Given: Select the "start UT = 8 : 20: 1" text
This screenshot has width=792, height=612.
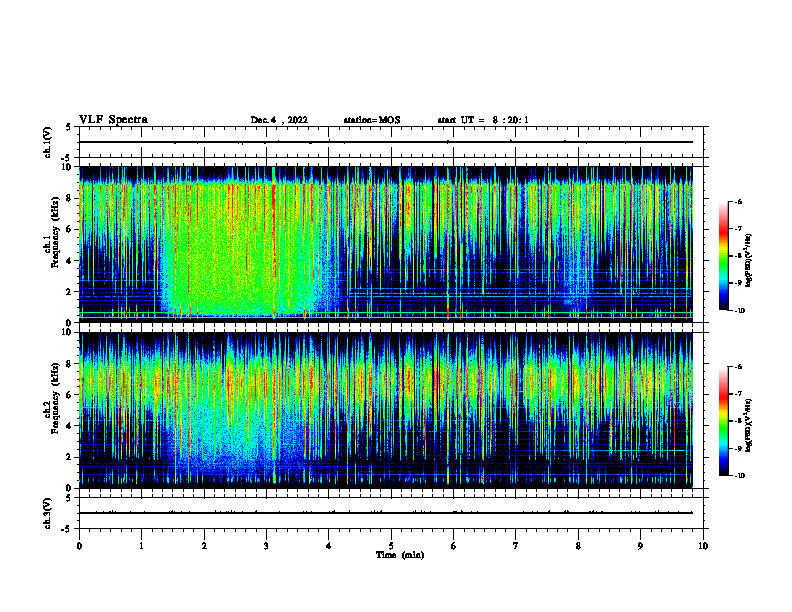Looking at the screenshot, I should coord(483,120).
